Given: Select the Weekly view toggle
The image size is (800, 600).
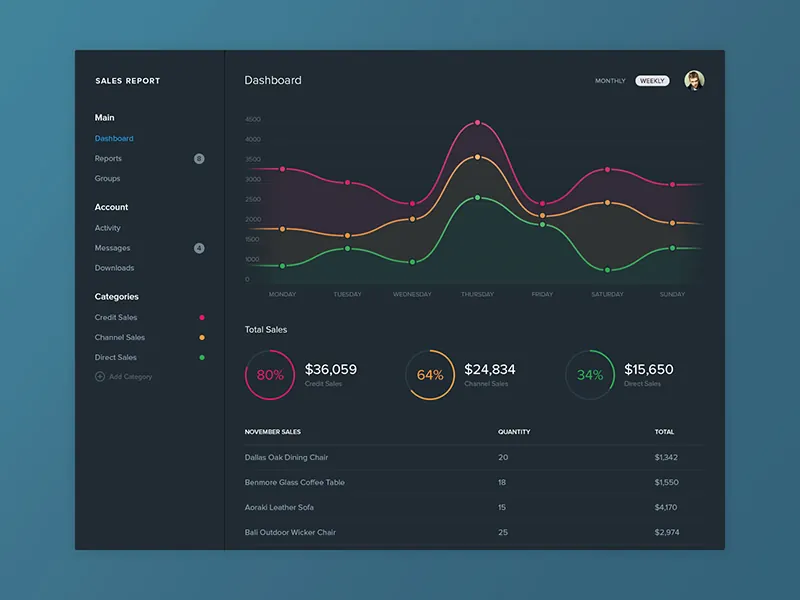Looking at the screenshot, I should [x=651, y=80].
